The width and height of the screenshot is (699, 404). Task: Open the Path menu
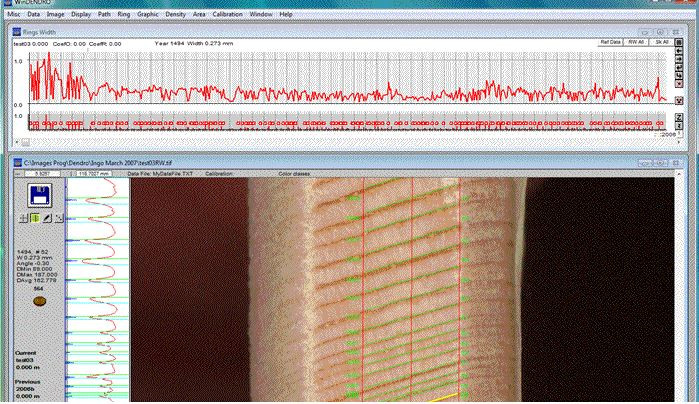click(x=104, y=14)
